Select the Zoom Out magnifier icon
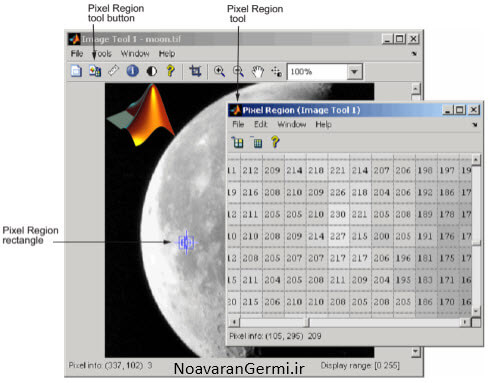The height and width of the screenshot is (383, 489). pyautogui.click(x=238, y=71)
